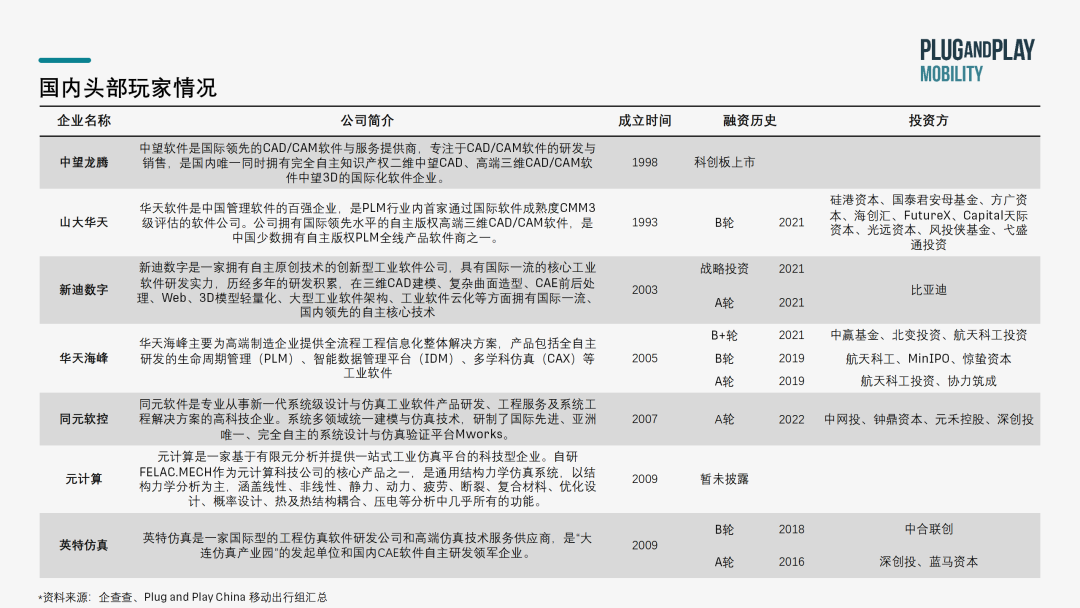Click investors 航天科工投资、协力筑成
Screen dimensions: 1080x608
928,381
